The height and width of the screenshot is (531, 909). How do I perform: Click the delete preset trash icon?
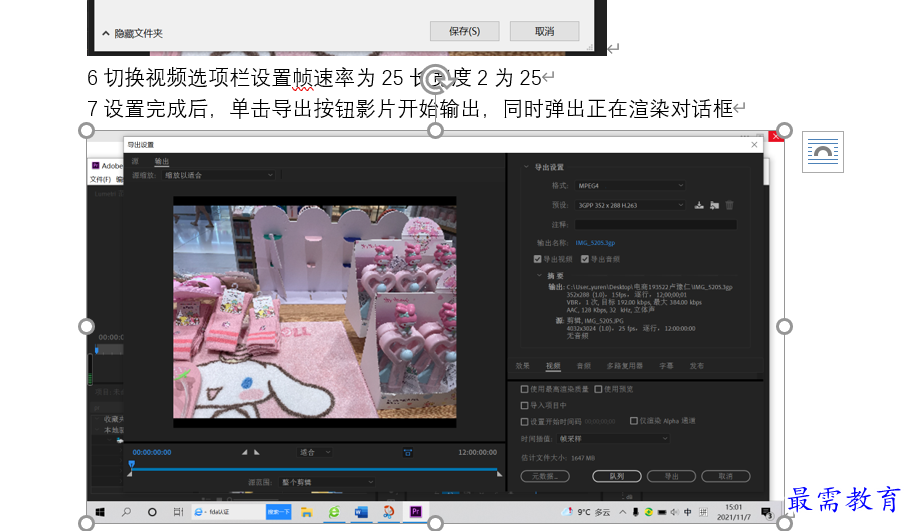click(729, 205)
